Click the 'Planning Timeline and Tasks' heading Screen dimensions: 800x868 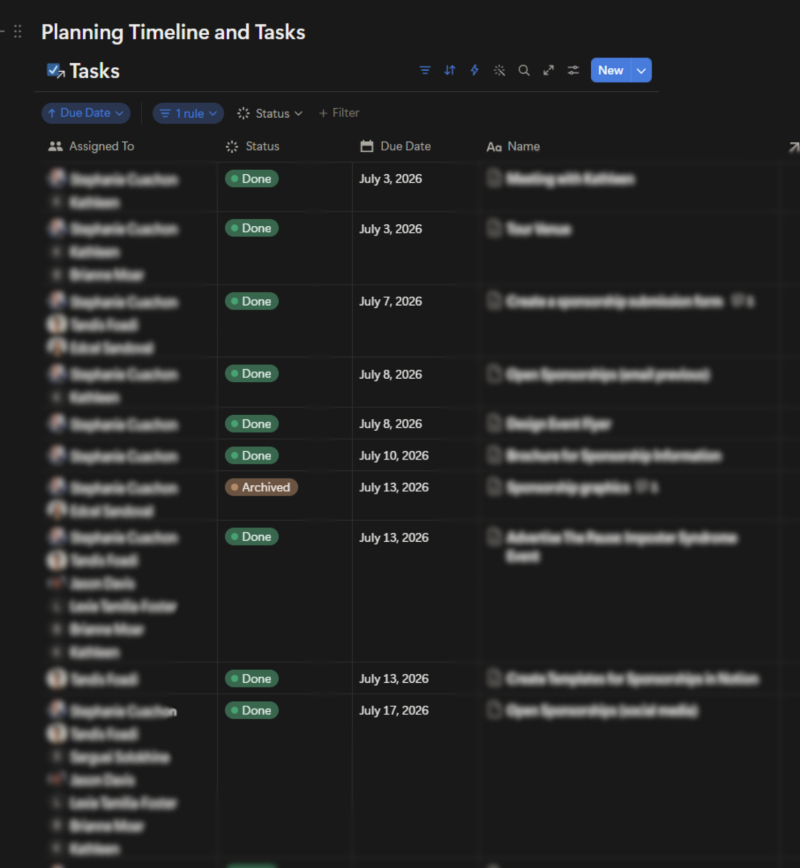[x=173, y=32]
